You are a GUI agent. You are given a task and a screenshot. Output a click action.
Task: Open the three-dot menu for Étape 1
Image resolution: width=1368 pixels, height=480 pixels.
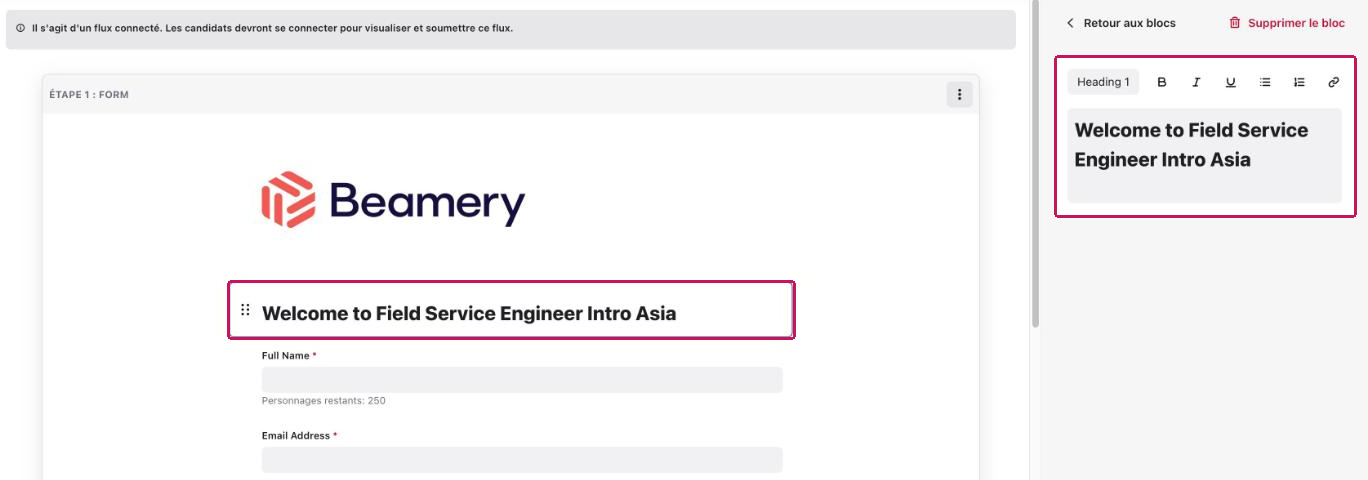pyautogui.click(x=960, y=94)
